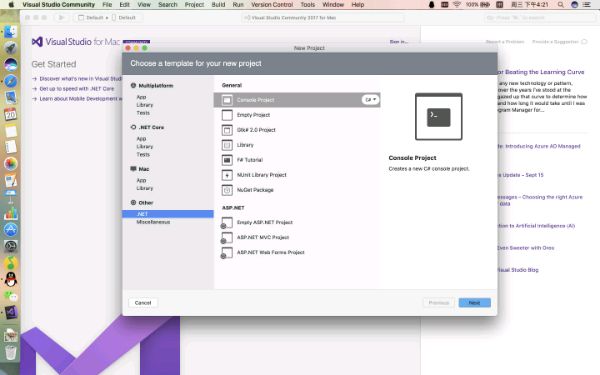The height and width of the screenshot is (375, 600).
Task: Open Safari from the dock
Action: [11, 81]
